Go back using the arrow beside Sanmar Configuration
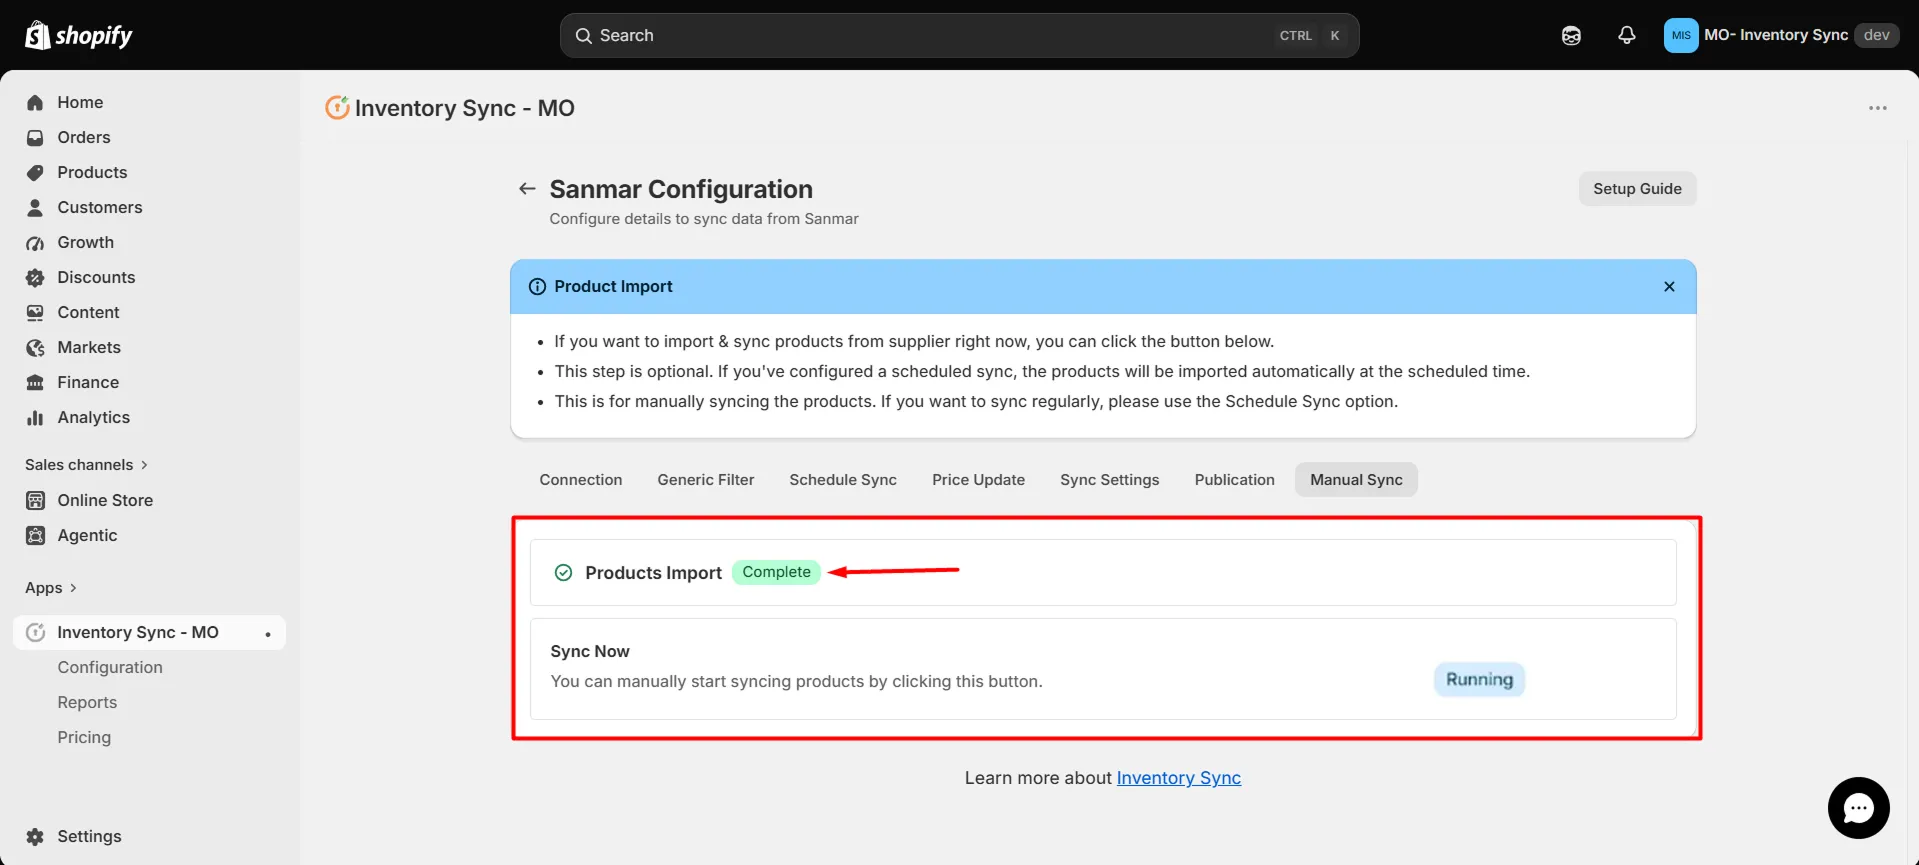The image size is (1919, 865). coord(527,189)
